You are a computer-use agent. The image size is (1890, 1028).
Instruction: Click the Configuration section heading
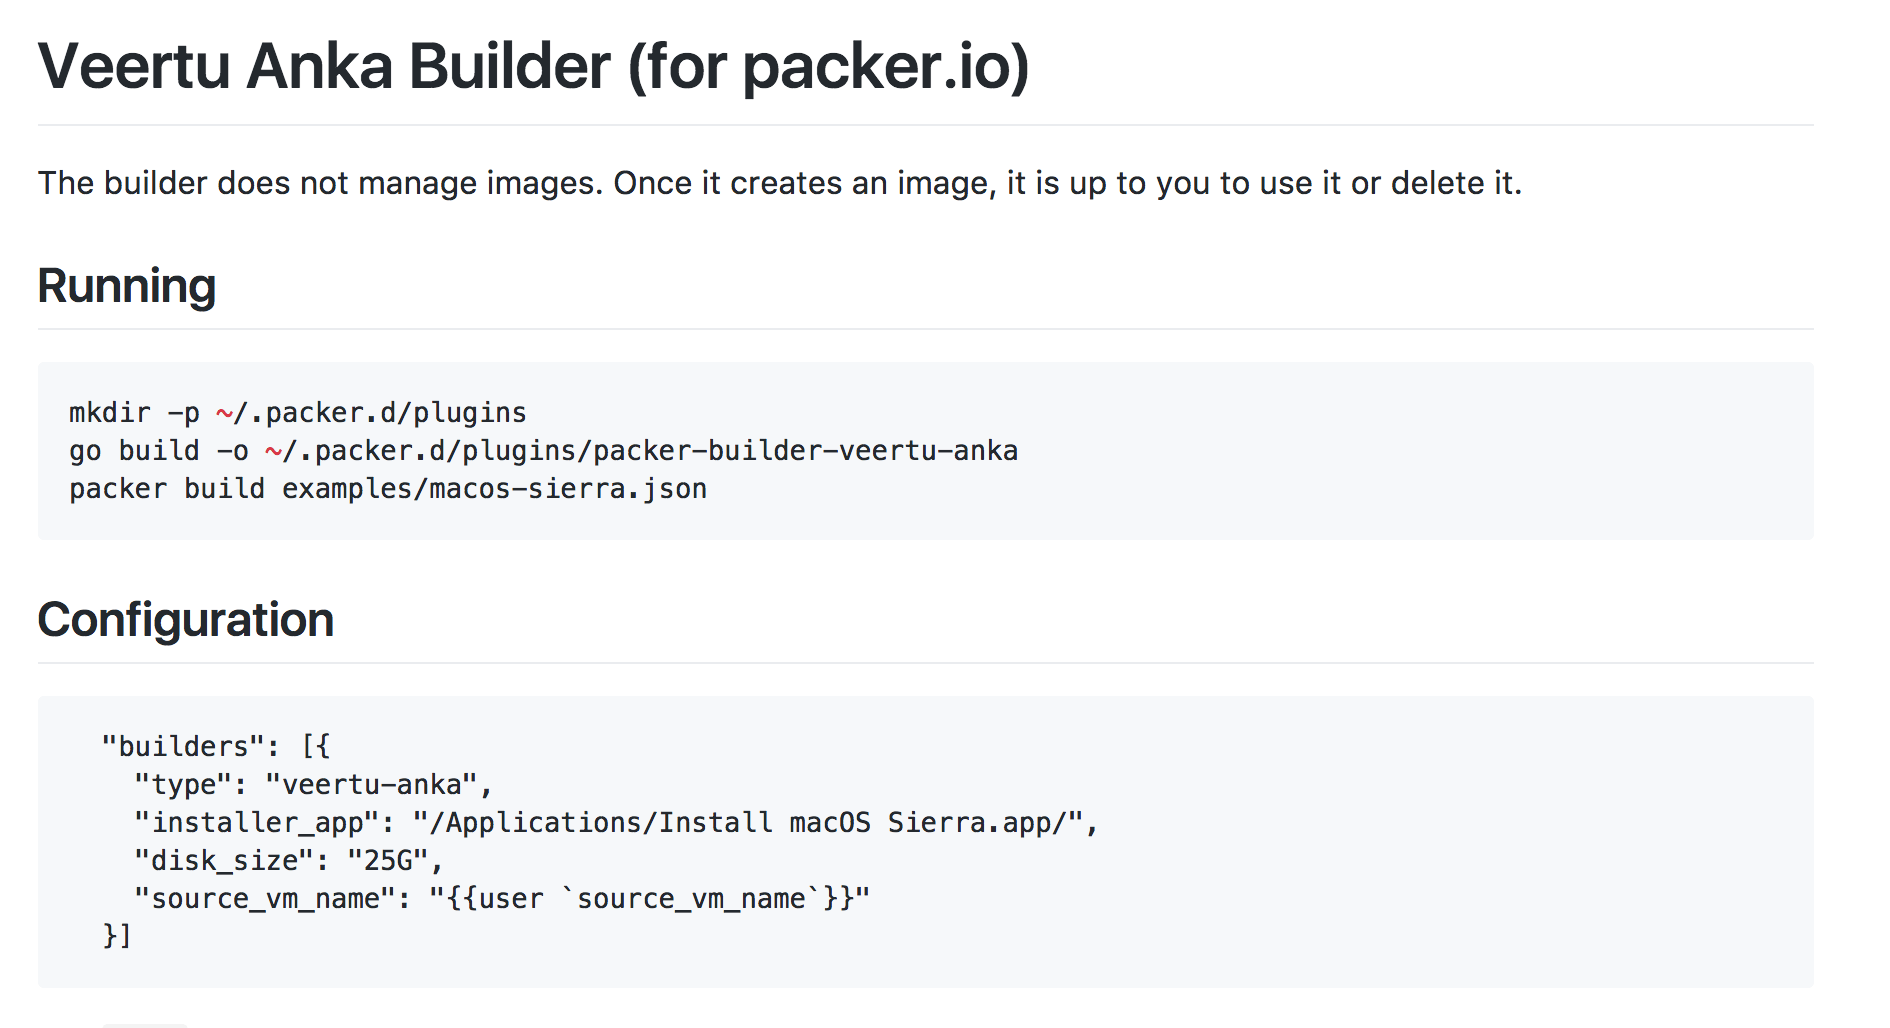[x=186, y=620]
